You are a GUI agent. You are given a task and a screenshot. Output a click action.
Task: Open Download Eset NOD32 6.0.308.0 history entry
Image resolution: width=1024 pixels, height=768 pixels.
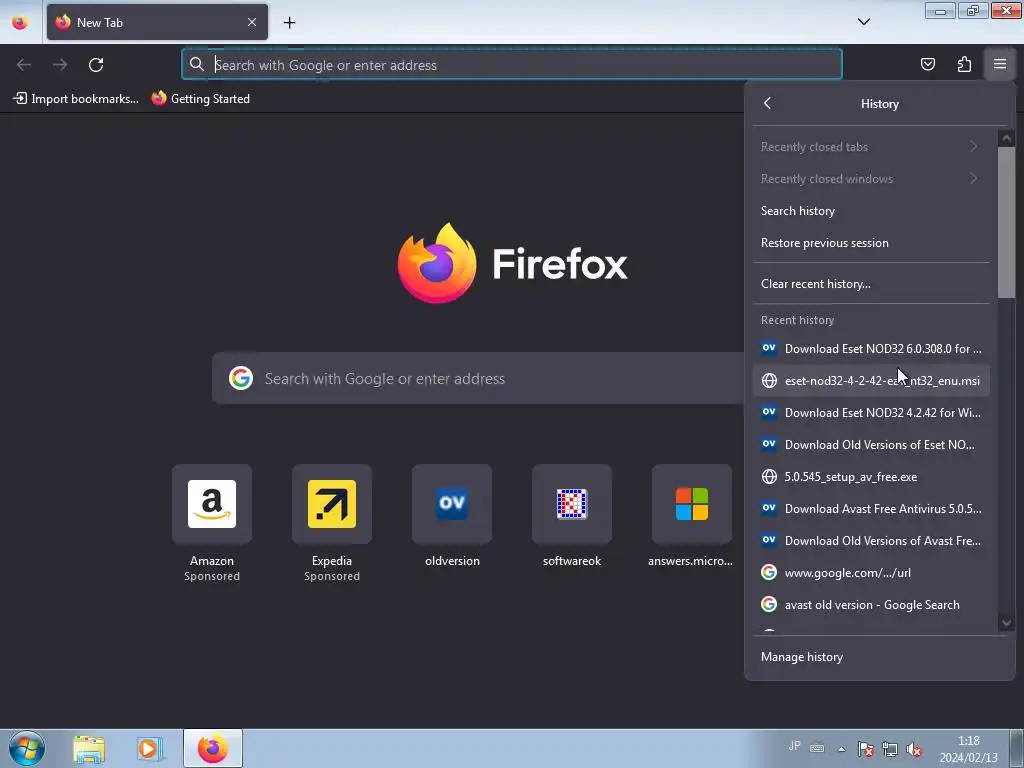click(x=871, y=349)
